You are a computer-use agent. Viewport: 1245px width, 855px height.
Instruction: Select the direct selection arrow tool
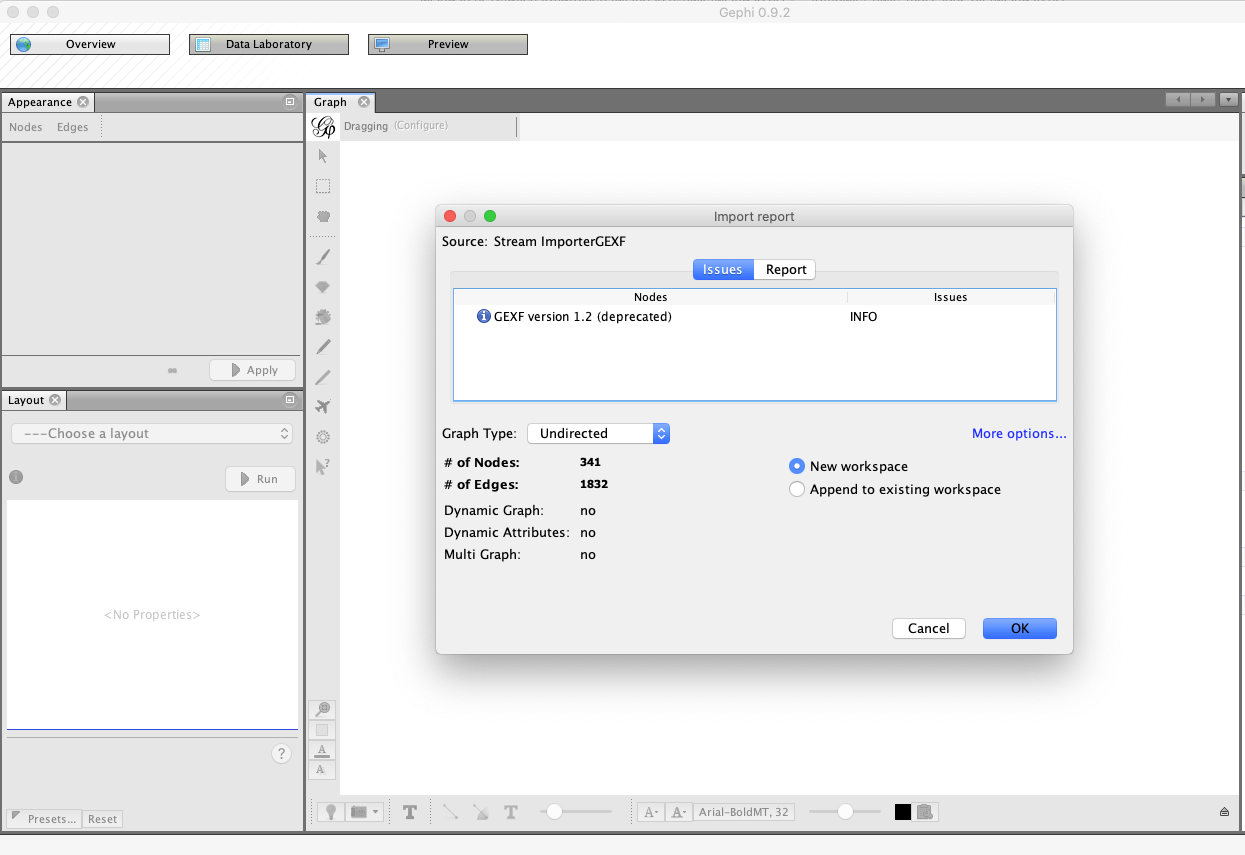pyautogui.click(x=323, y=156)
